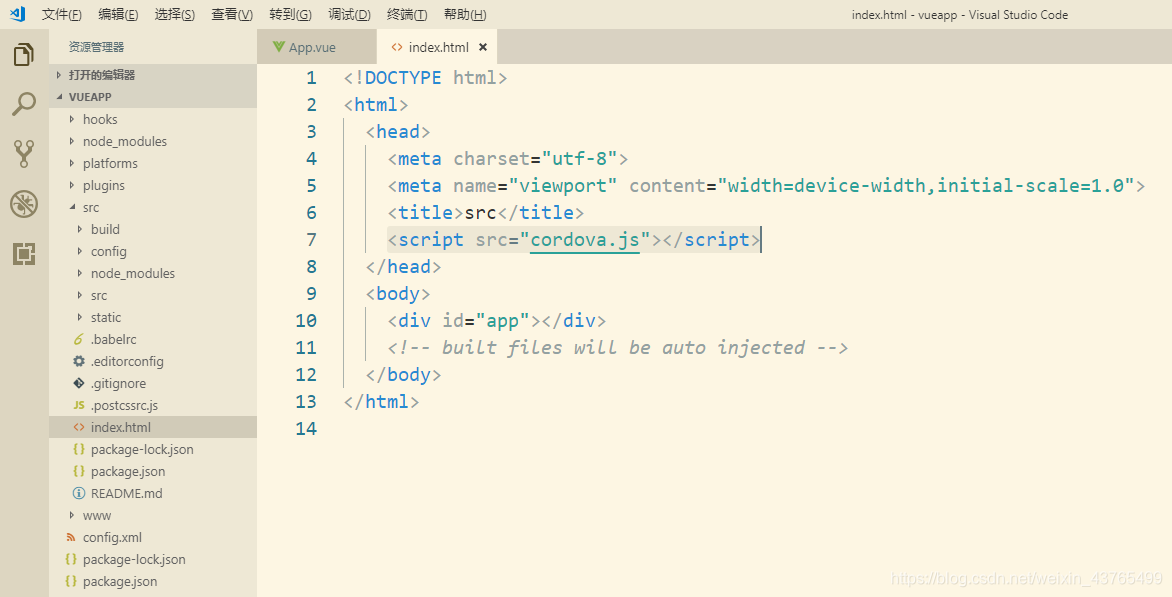Click line number 14 in gutter

point(306,428)
